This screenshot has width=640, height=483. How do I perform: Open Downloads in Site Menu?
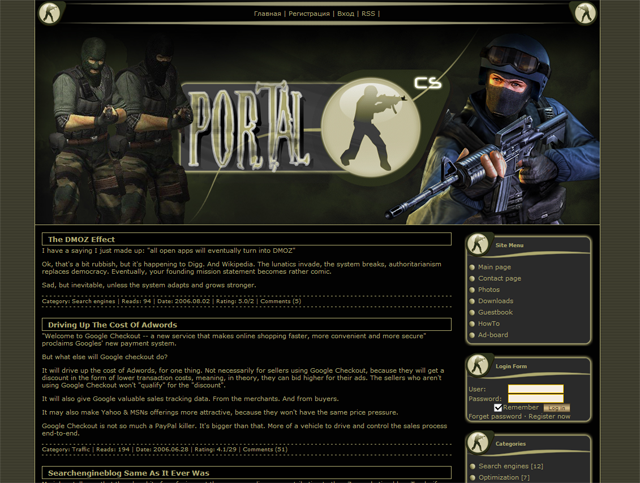(496, 301)
